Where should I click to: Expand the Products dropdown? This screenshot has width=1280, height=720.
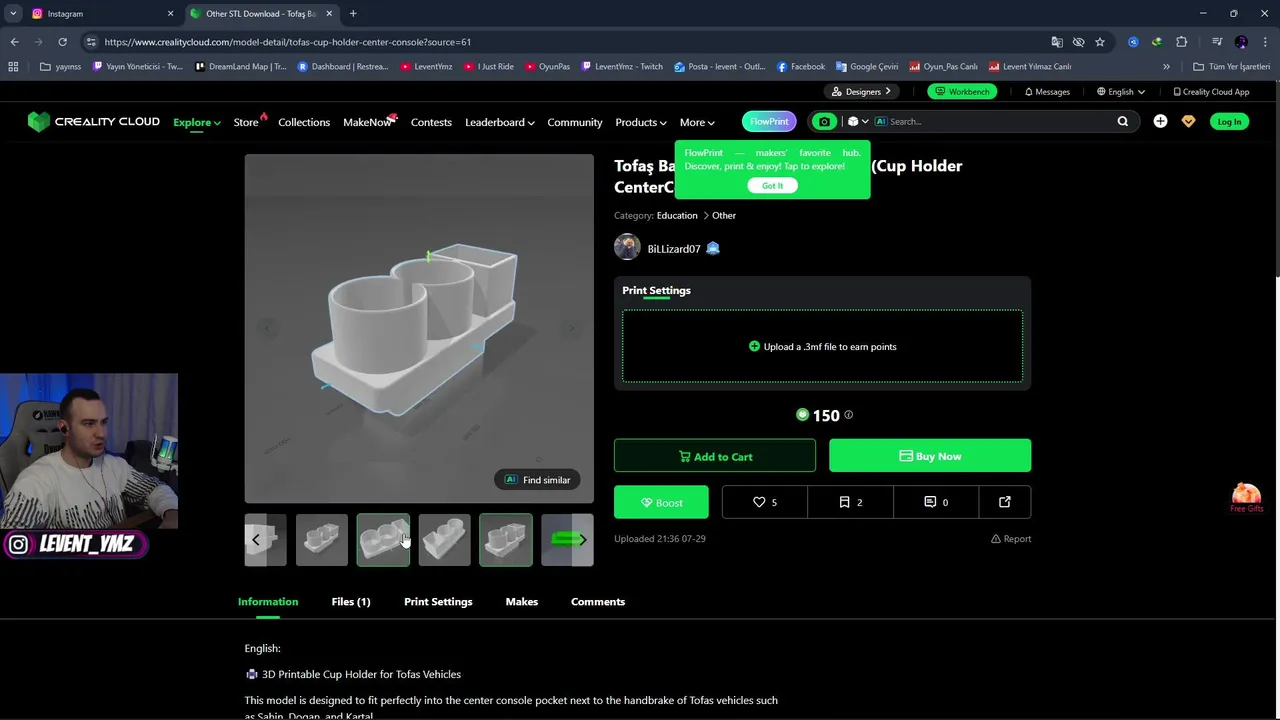[x=641, y=122]
